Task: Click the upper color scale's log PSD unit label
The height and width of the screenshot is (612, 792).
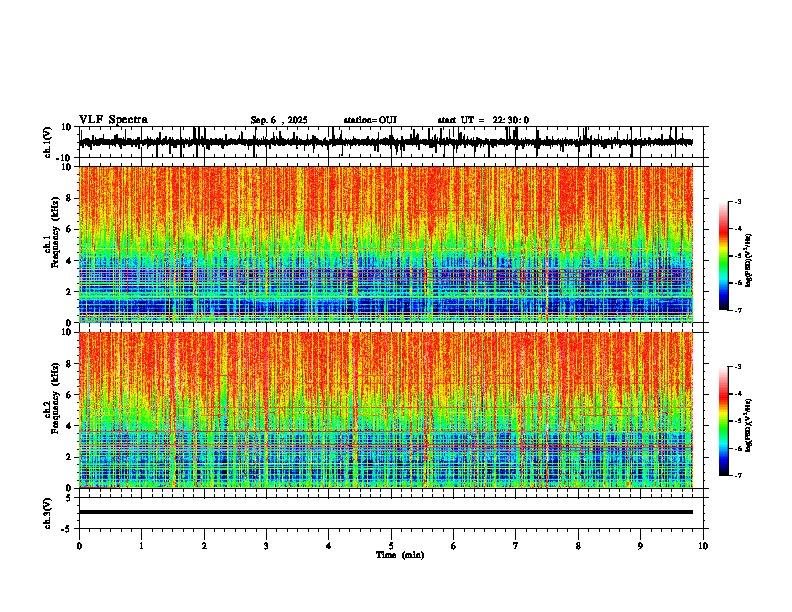Action: pos(749,260)
